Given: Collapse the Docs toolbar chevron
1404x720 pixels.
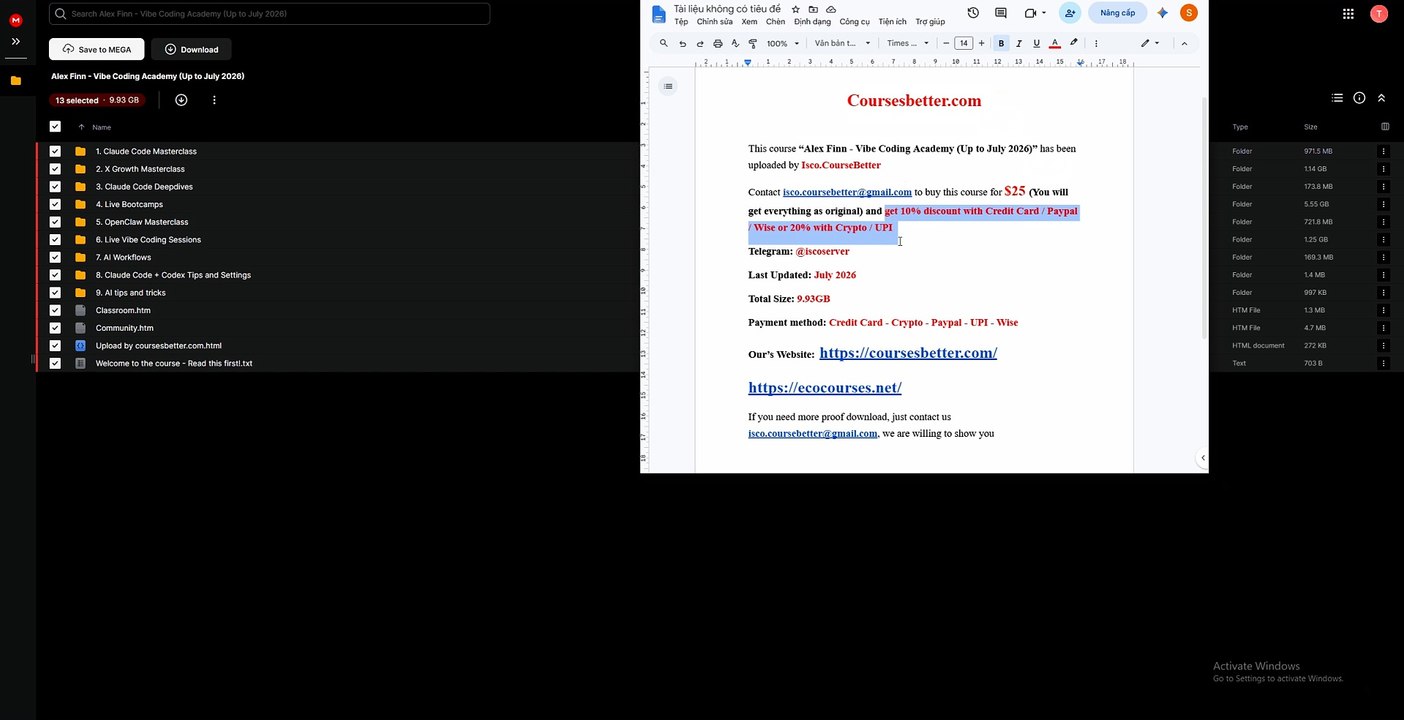Looking at the screenshot, I should [1184, 43].
